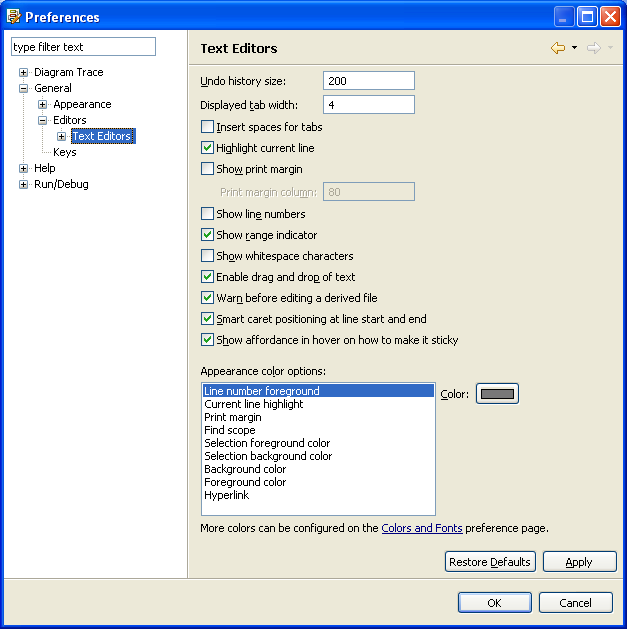
Task: Enable Show line numbers checkbox
Action: tap(207, 213)
